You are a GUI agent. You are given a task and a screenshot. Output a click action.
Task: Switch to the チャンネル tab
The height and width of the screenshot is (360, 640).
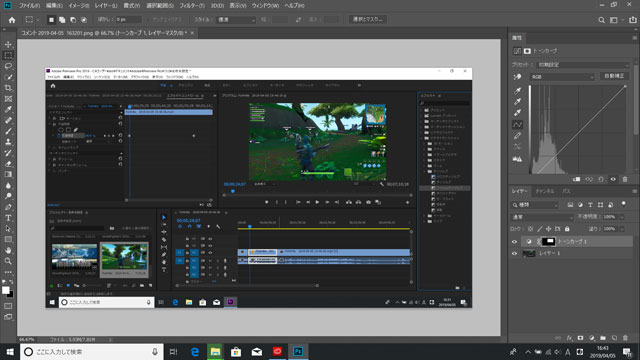(x=545, y=191)
